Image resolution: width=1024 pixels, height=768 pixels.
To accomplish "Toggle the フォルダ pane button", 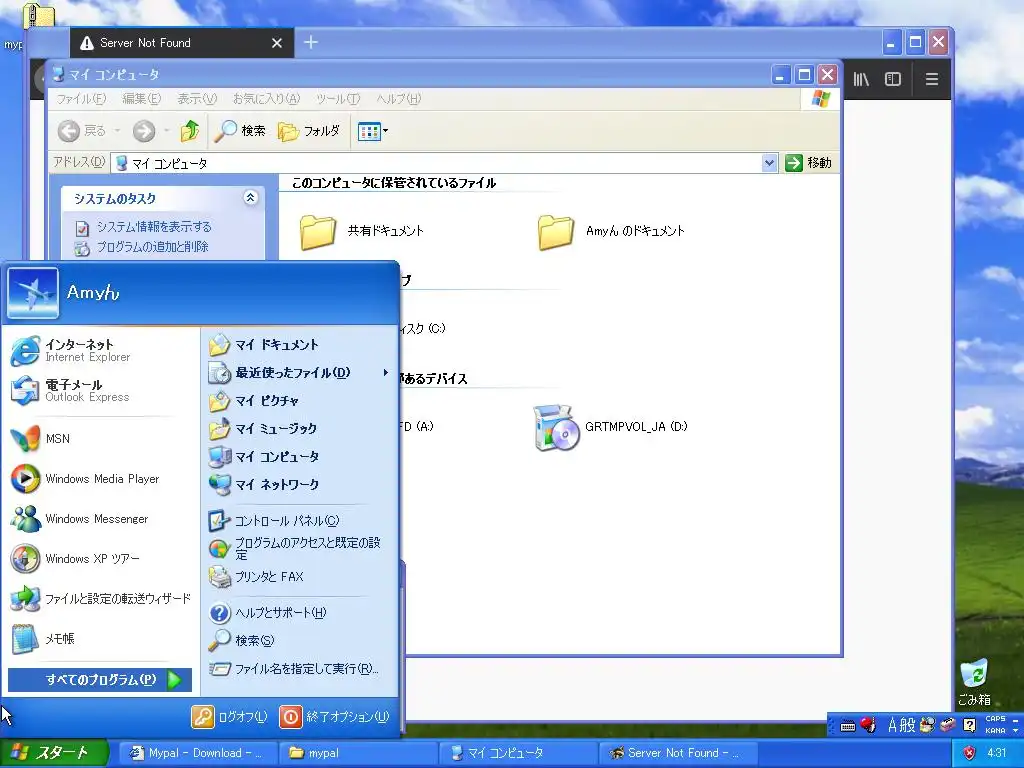I will 308,131.
